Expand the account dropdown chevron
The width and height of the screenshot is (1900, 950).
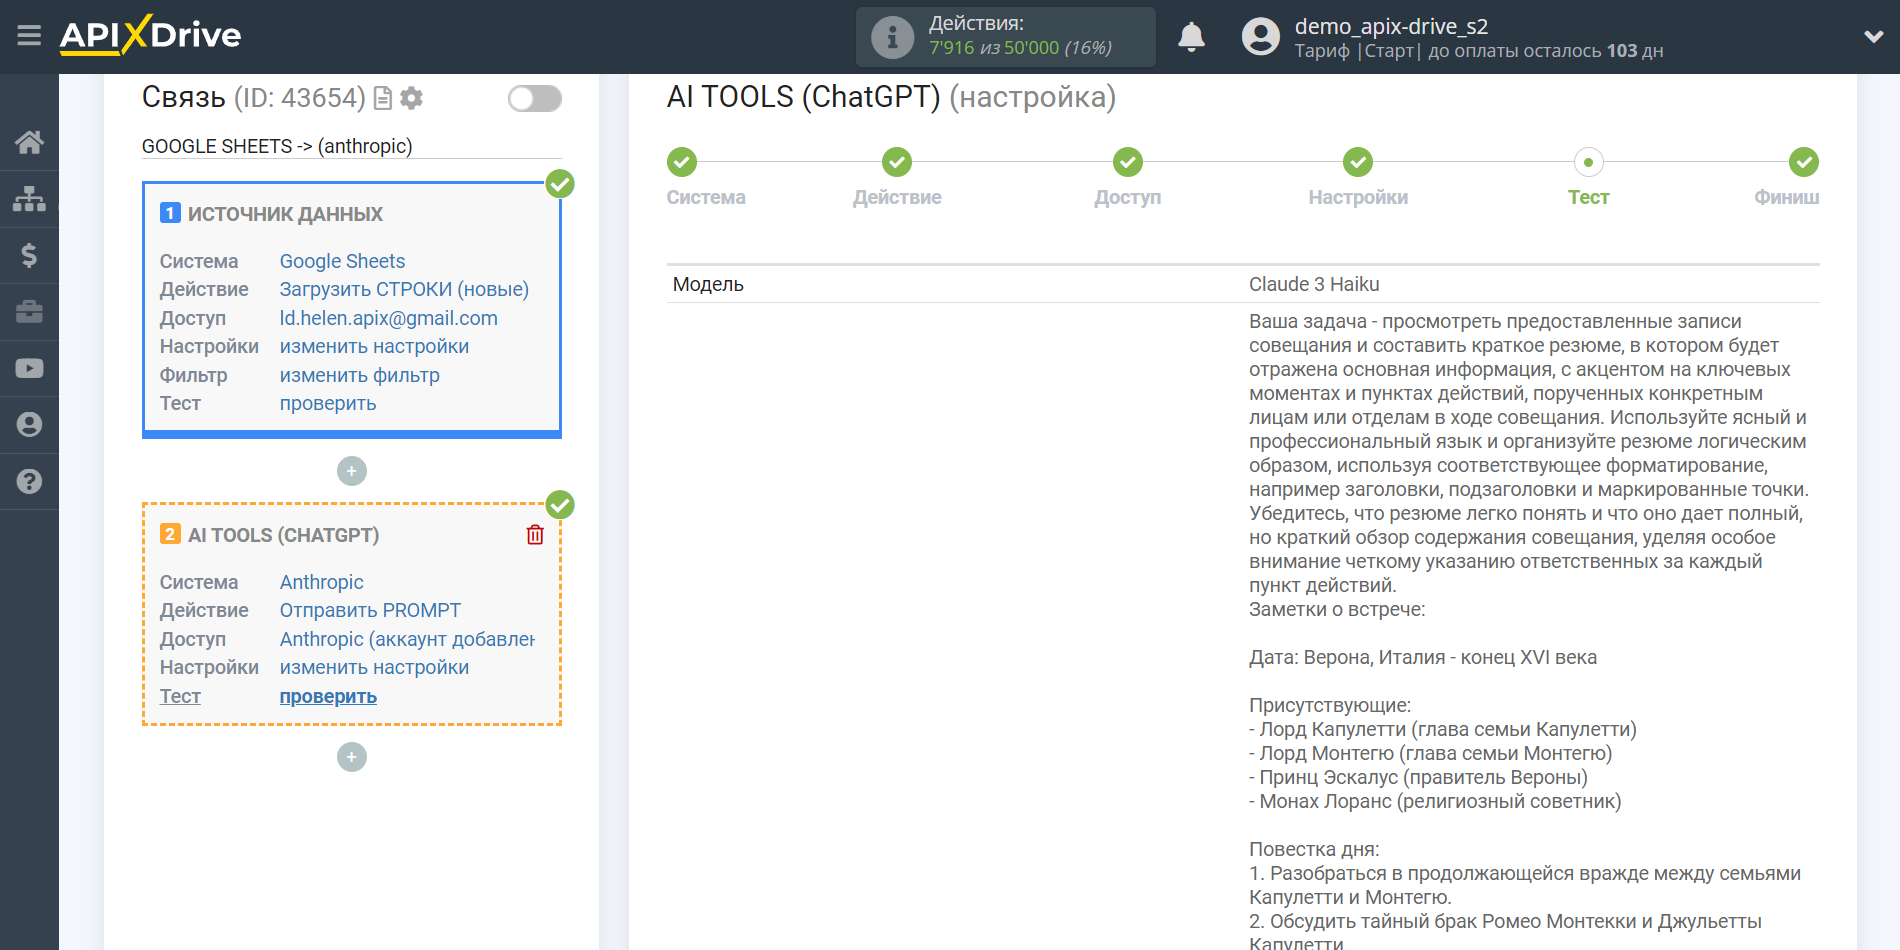pos(1873,37)
